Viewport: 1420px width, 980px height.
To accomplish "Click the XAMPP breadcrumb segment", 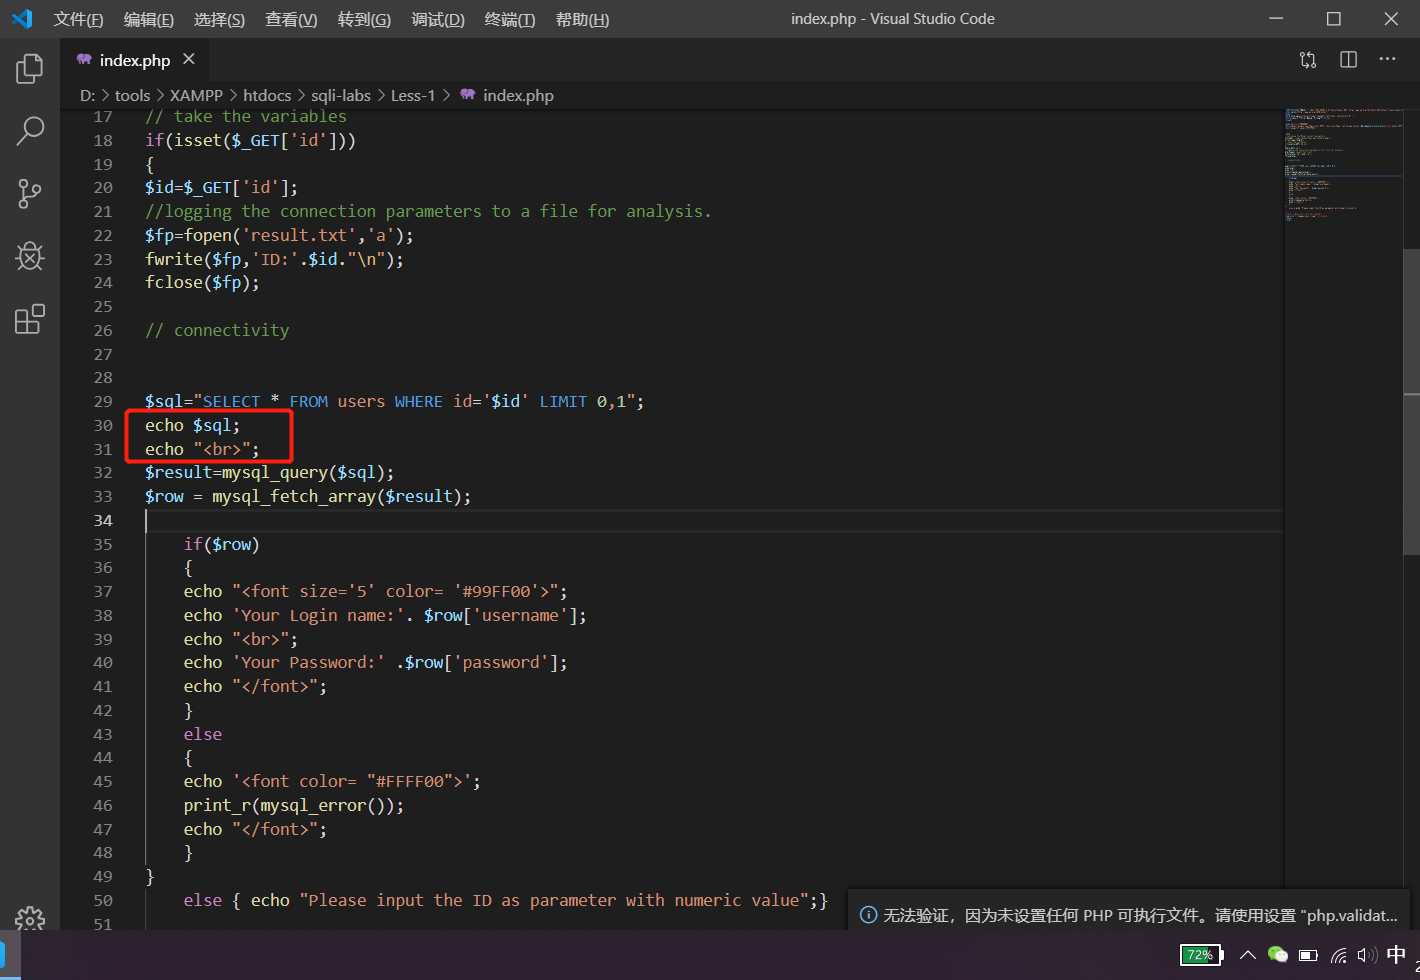I will click(x=197, y=96).
